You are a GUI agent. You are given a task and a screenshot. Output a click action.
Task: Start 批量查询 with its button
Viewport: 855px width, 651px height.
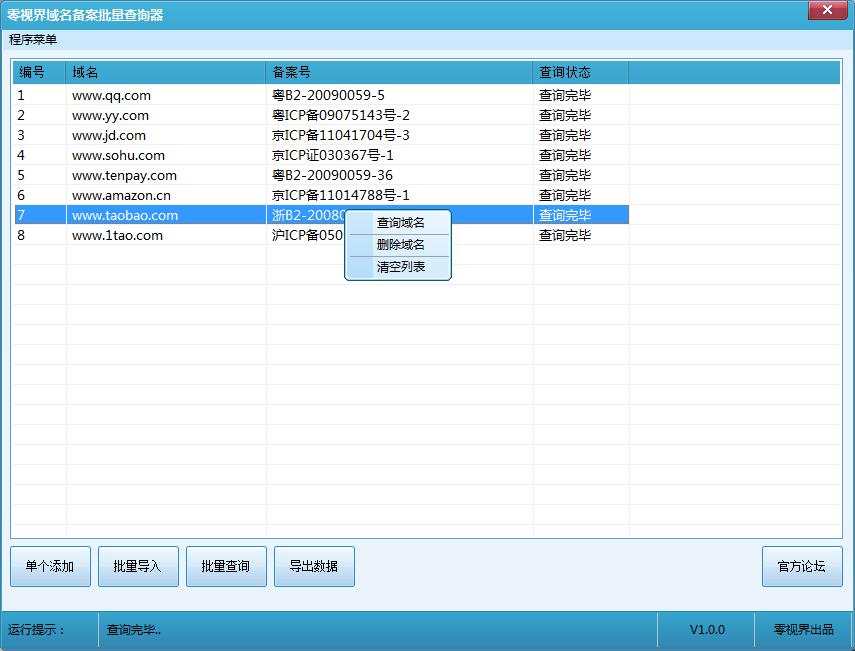pyautogui.click(x=226, y=566)
